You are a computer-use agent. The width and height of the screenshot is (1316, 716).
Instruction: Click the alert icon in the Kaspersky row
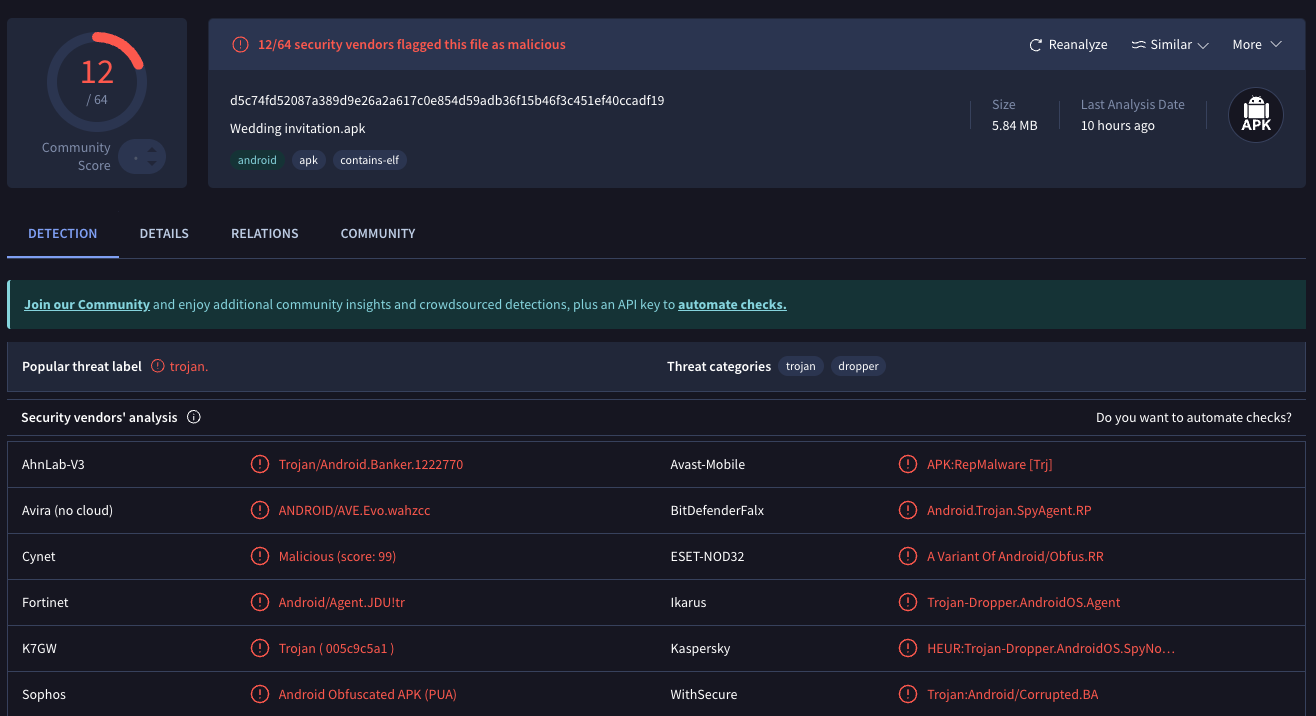(x=908, y=648)
